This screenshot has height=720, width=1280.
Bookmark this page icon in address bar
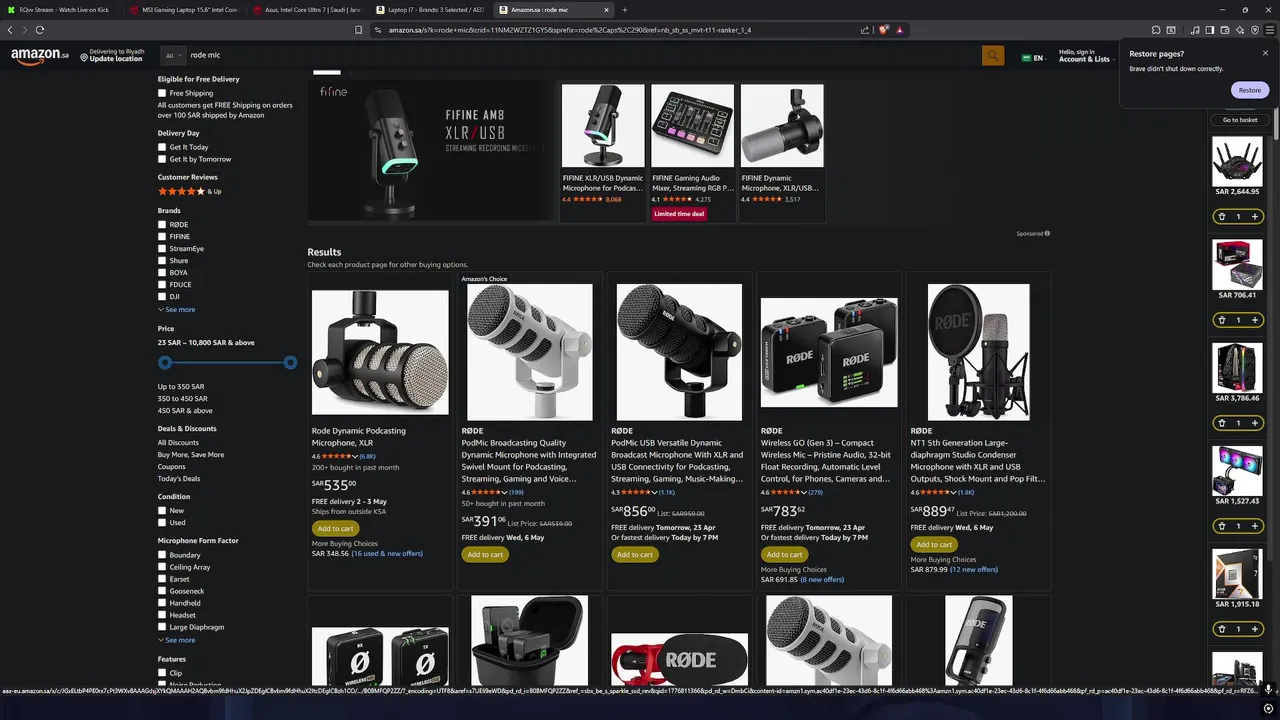(358, 30)
